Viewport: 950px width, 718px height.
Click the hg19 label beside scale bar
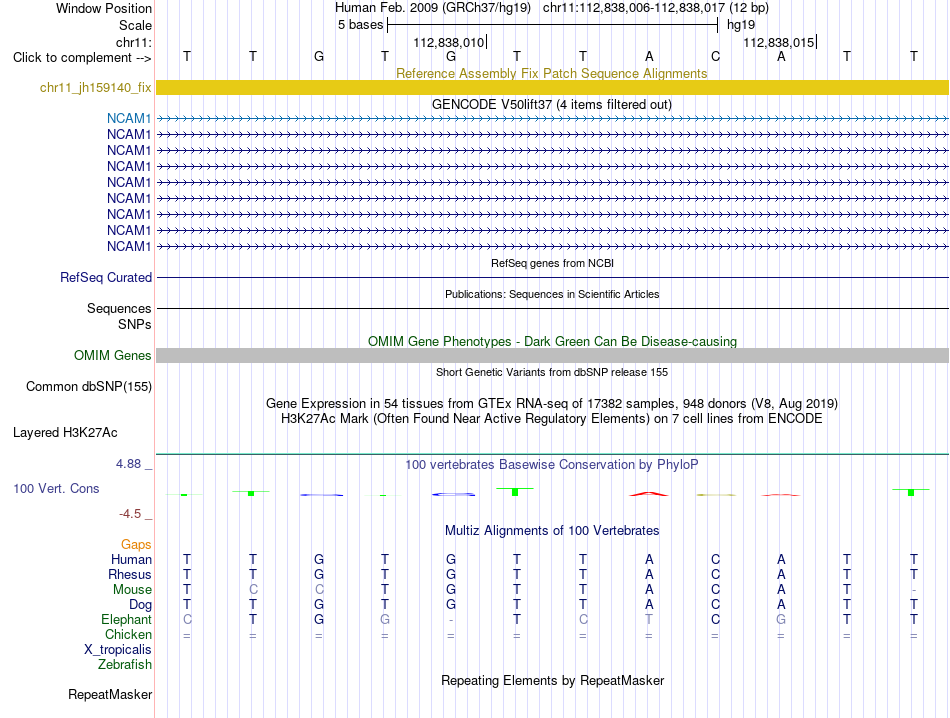click(x=741, y=25)
